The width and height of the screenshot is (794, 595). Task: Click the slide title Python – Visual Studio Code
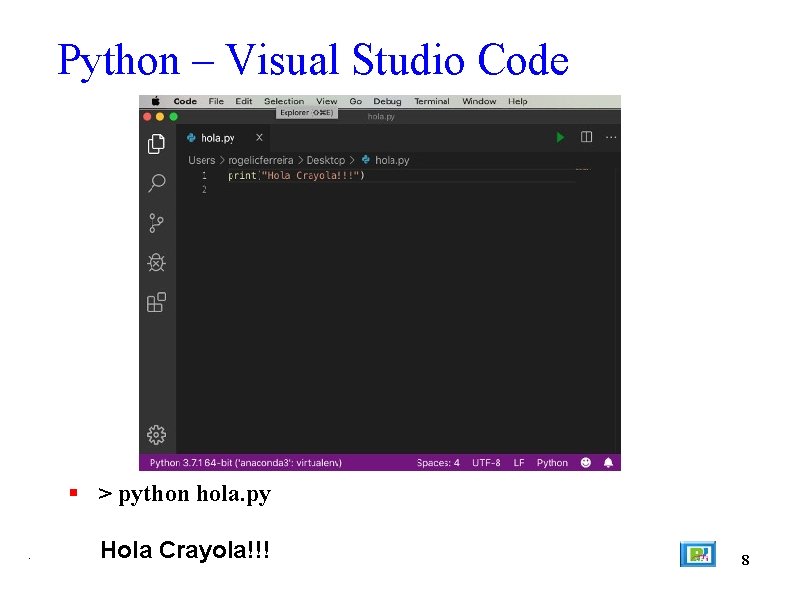pyautogui.click(x=313, y=61)
